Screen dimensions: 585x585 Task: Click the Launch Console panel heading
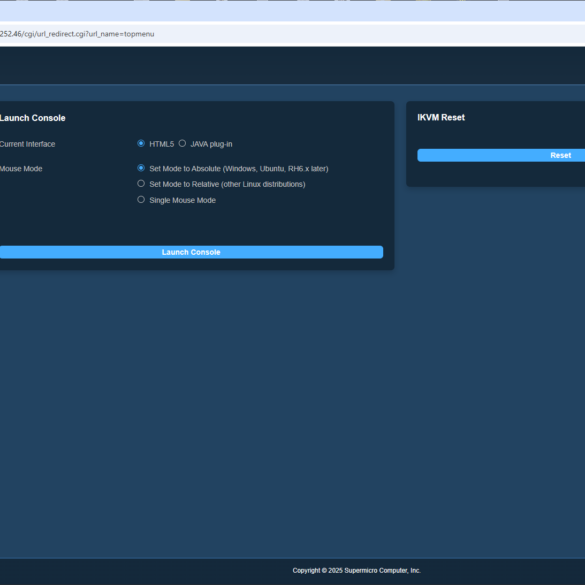32,118
